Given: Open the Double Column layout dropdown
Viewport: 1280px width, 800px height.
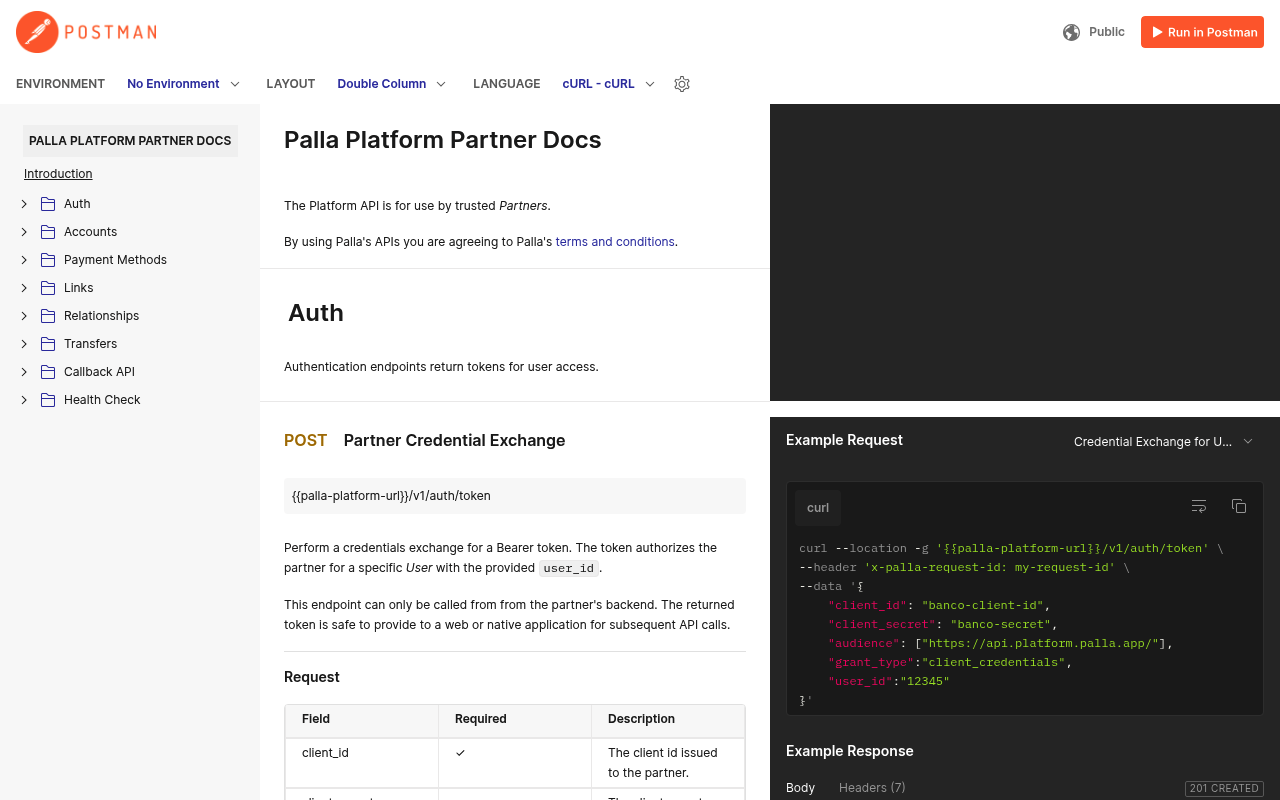Looking at the screenshot, I should (392, 84).
